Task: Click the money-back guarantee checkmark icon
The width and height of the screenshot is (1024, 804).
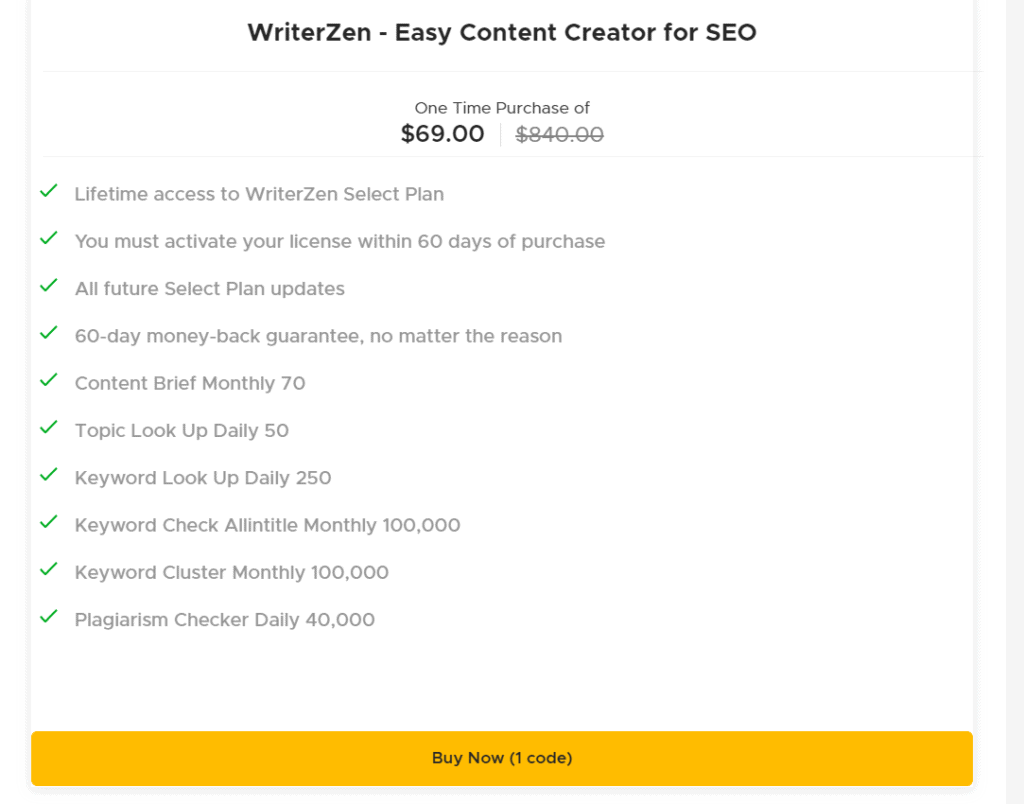Action: point(48,333)
